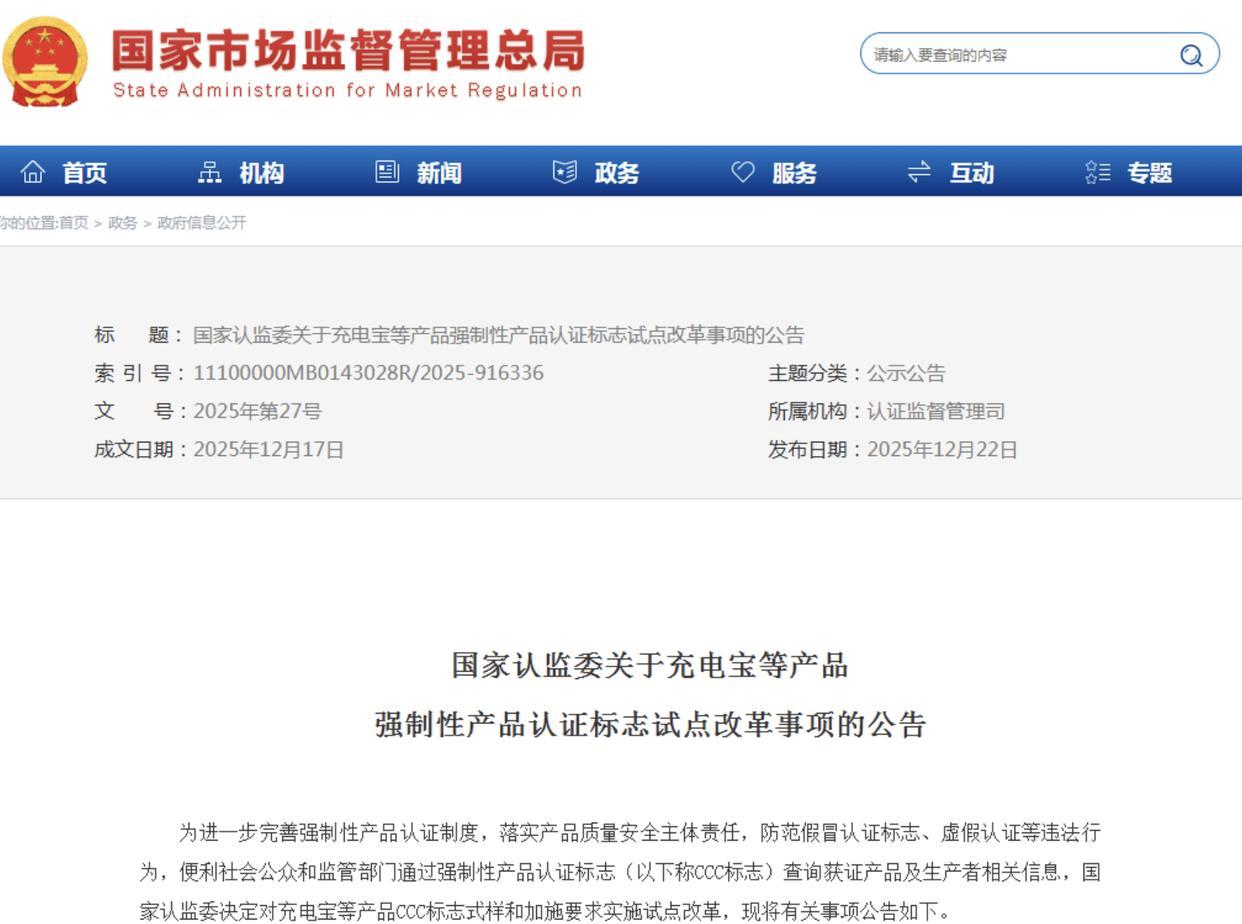Open the 专题 navigation menu
This screenshot has height=924, width=1242.
click(x=1150, y=173)
